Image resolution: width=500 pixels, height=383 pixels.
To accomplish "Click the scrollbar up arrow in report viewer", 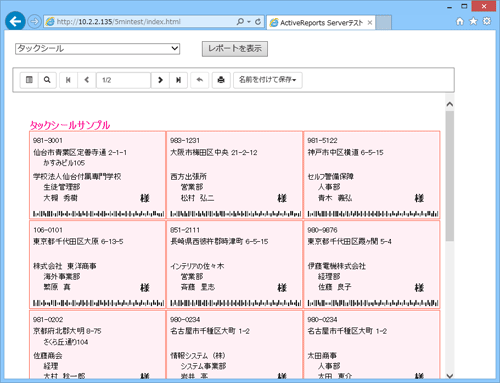I will [x=450, y=104].
